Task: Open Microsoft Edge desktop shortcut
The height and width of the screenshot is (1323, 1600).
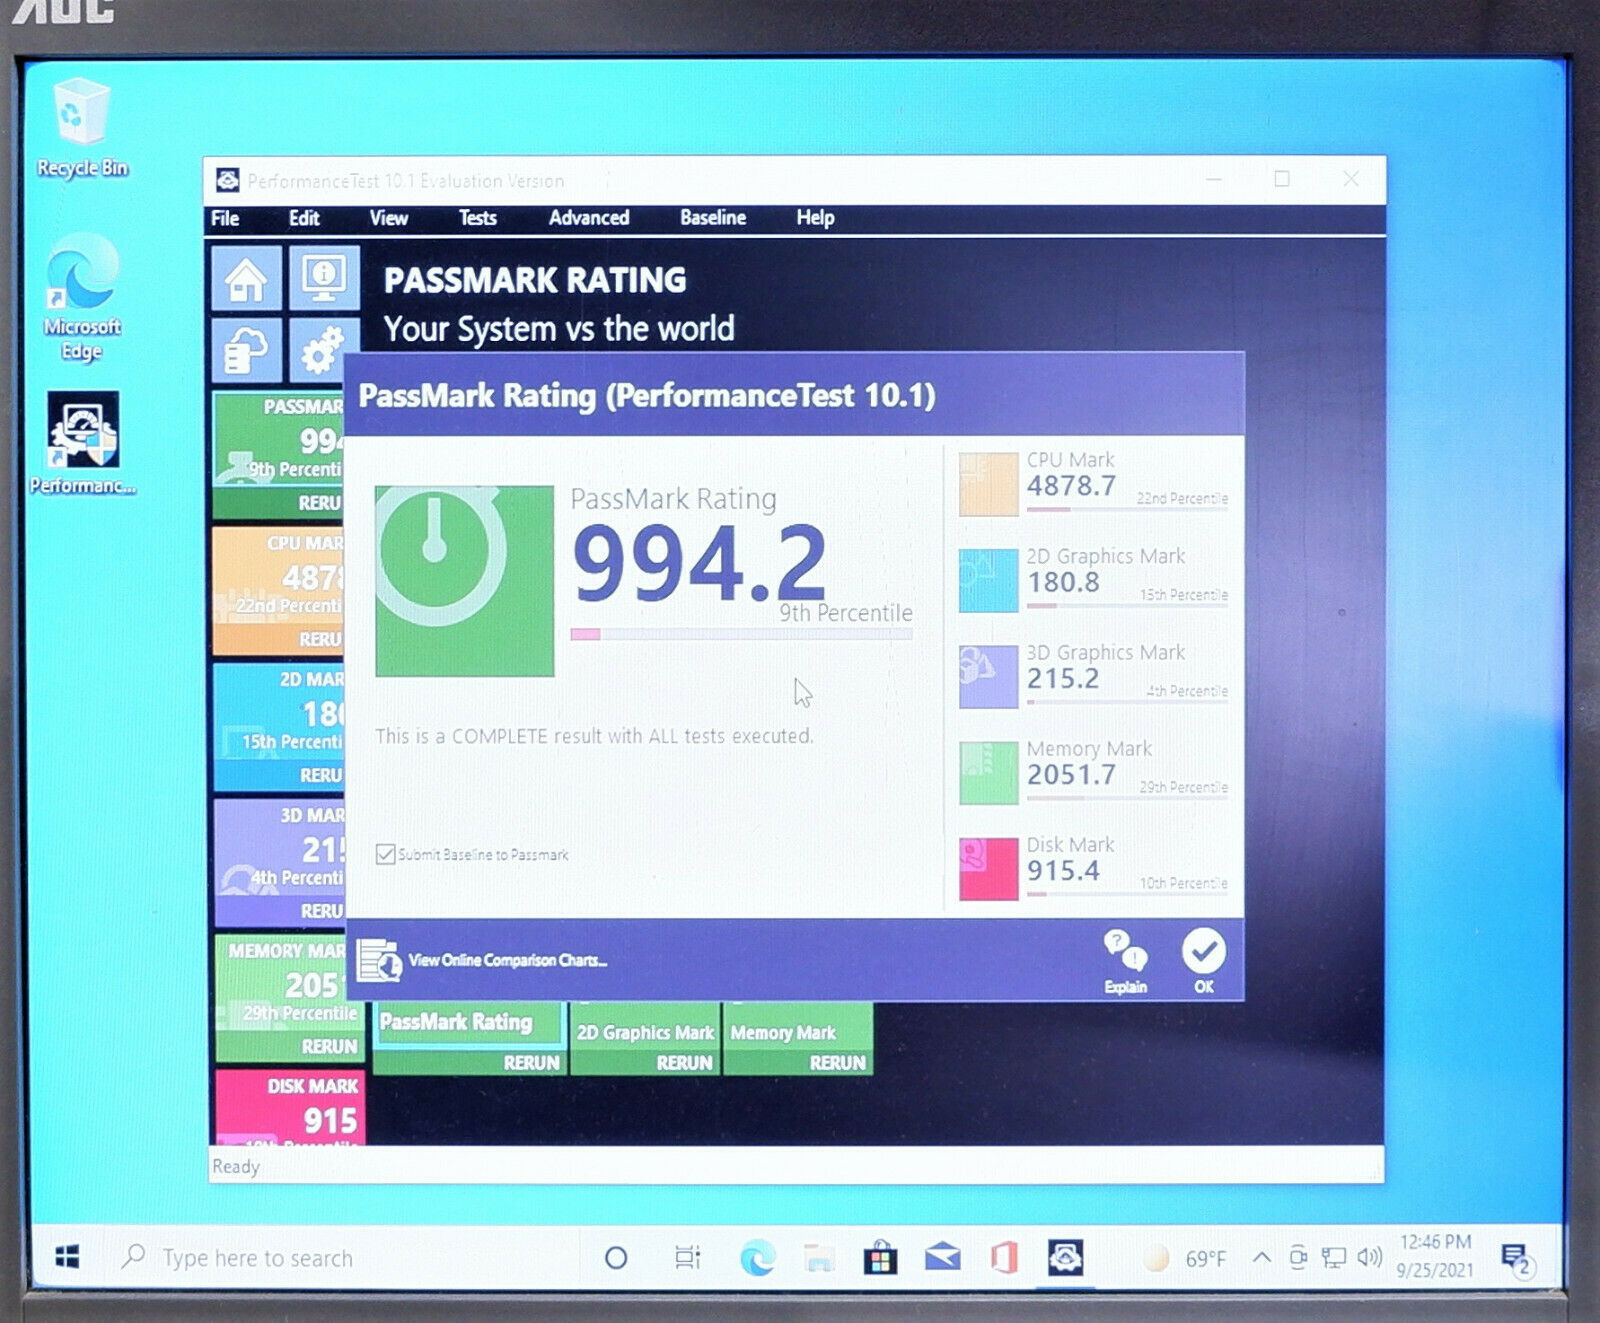Action: point(82,297)
